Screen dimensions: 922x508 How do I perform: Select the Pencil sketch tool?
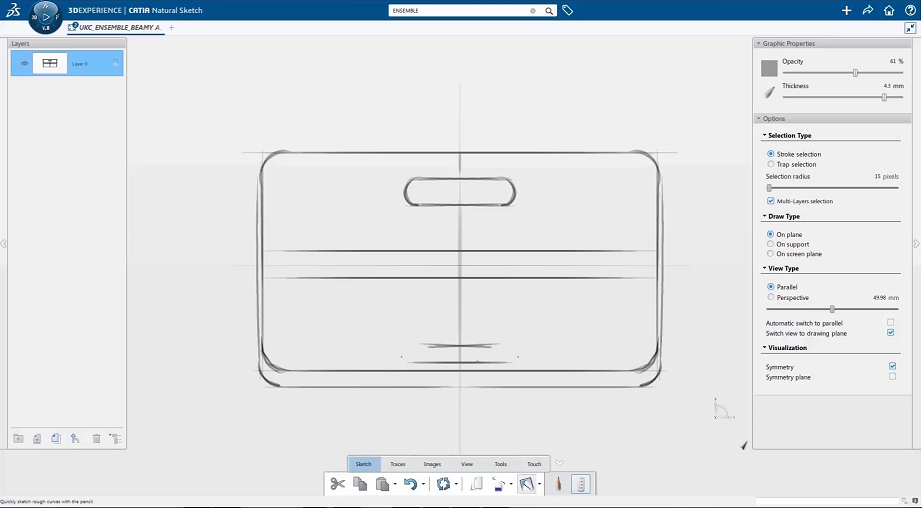(x=558, y=484)
